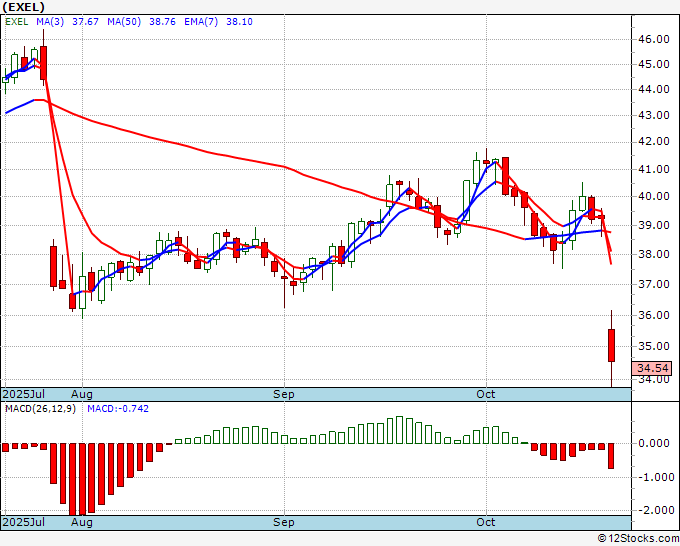Select the EMA(7) value 38.10

(x=239, y=21)
